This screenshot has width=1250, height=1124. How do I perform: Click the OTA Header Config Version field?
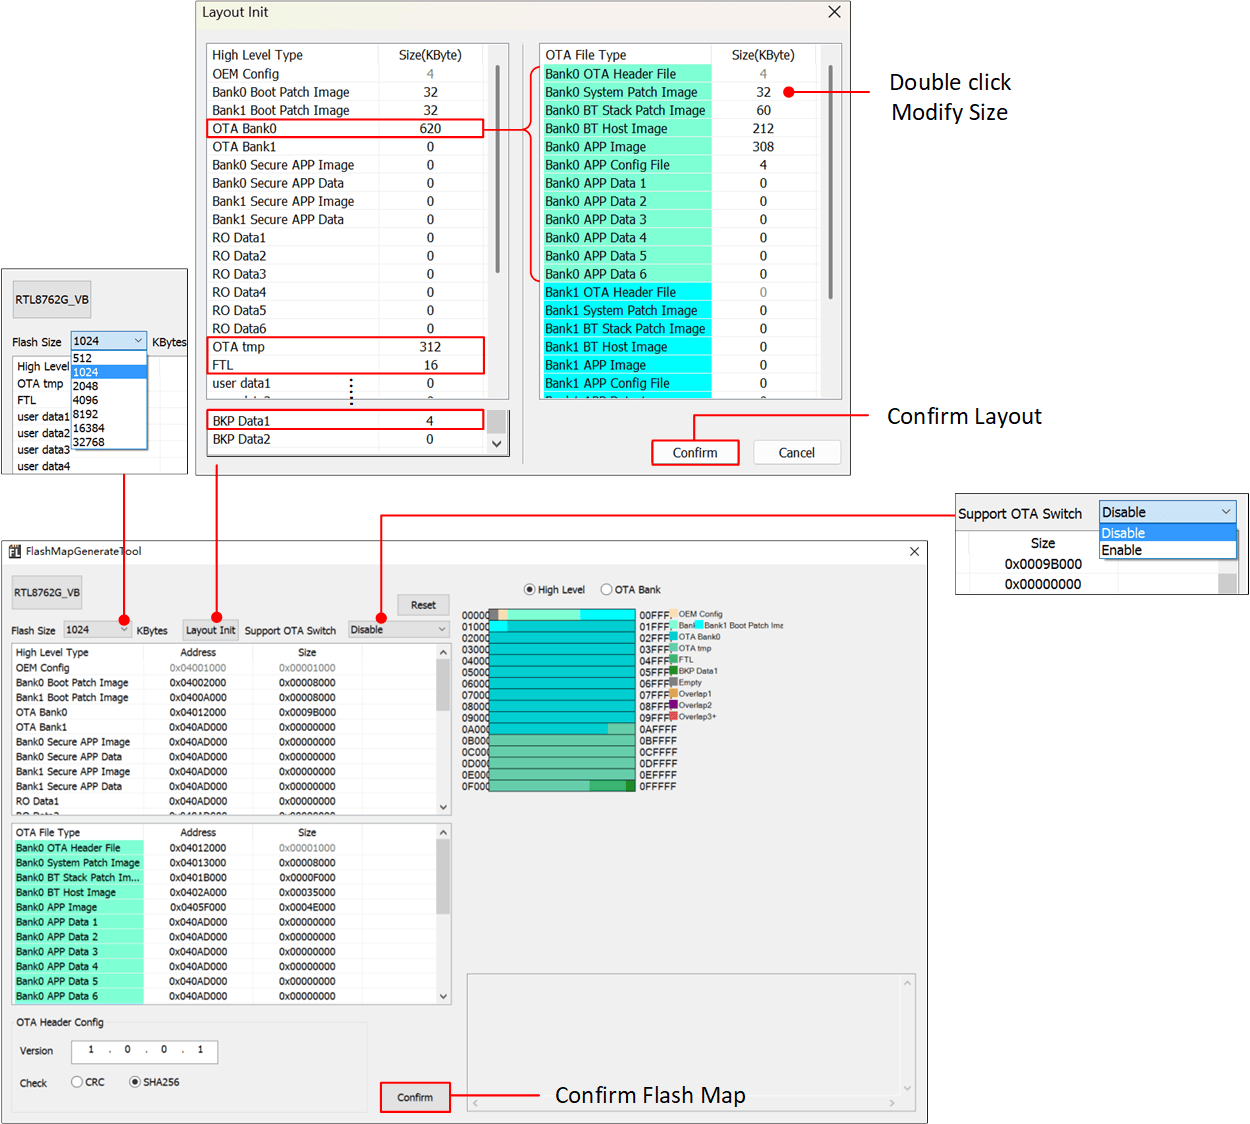[x=144, y=1051]
